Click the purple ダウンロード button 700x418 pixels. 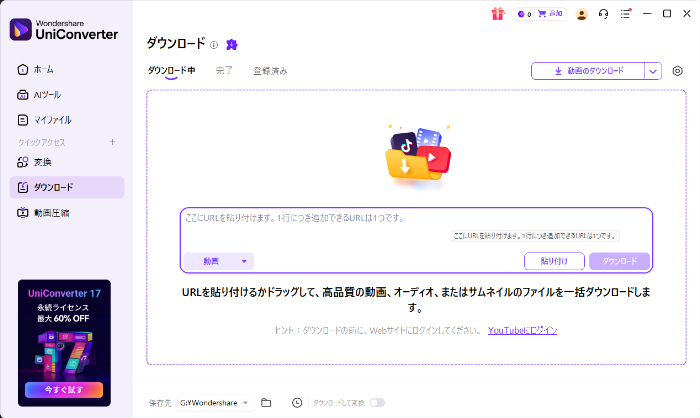click(x=619, y=261)
